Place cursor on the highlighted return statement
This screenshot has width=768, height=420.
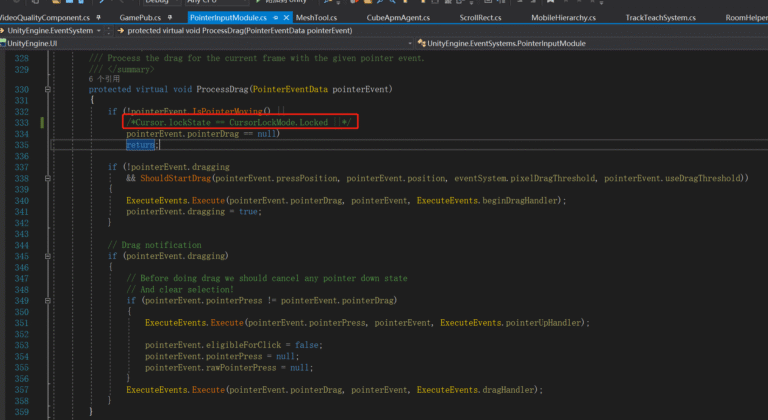[x=141, y=145]
